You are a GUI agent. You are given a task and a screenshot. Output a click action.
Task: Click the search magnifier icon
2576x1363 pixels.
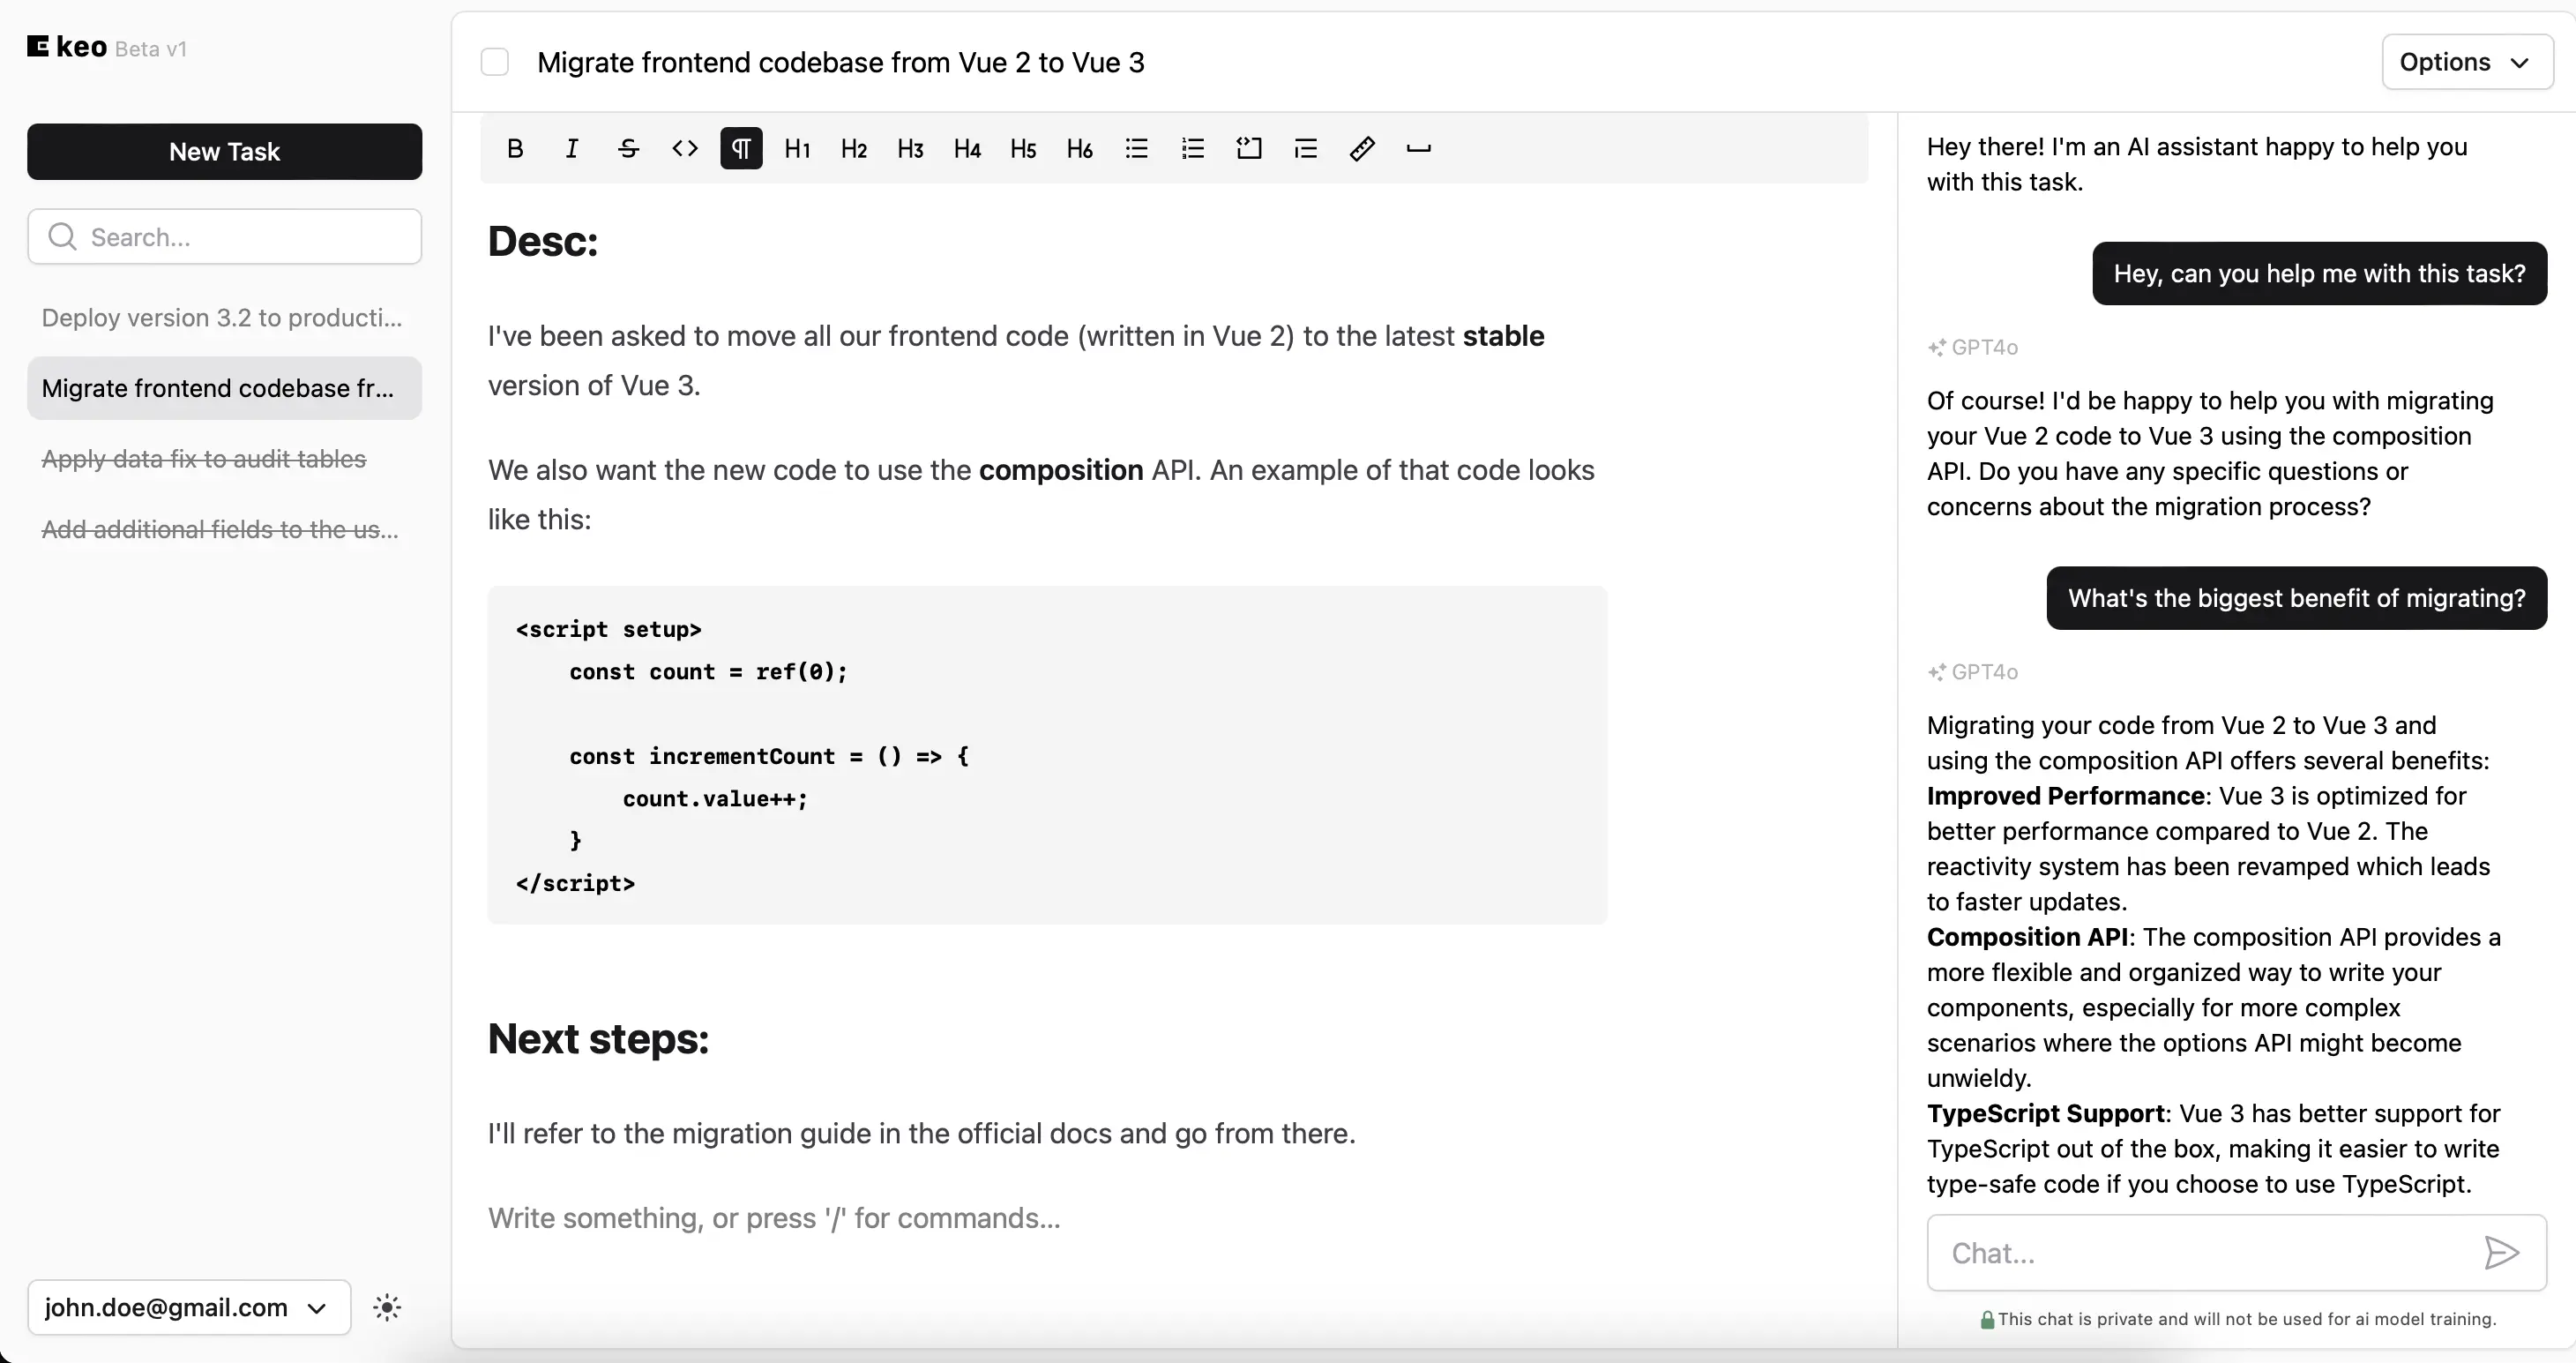pyautogui.click(x=62, y=237)
